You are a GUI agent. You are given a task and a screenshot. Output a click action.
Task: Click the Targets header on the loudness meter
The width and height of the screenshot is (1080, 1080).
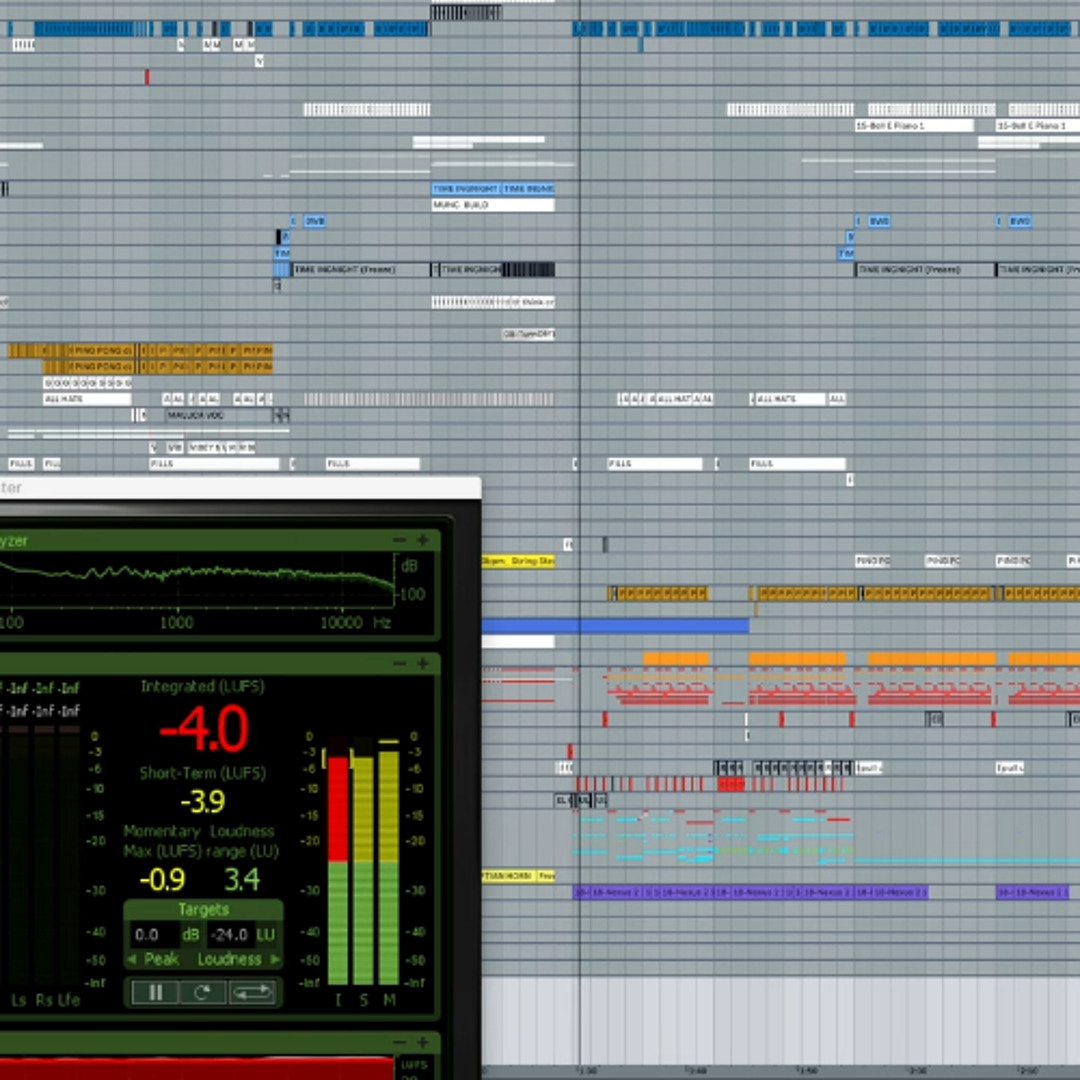tap(203, 909)
